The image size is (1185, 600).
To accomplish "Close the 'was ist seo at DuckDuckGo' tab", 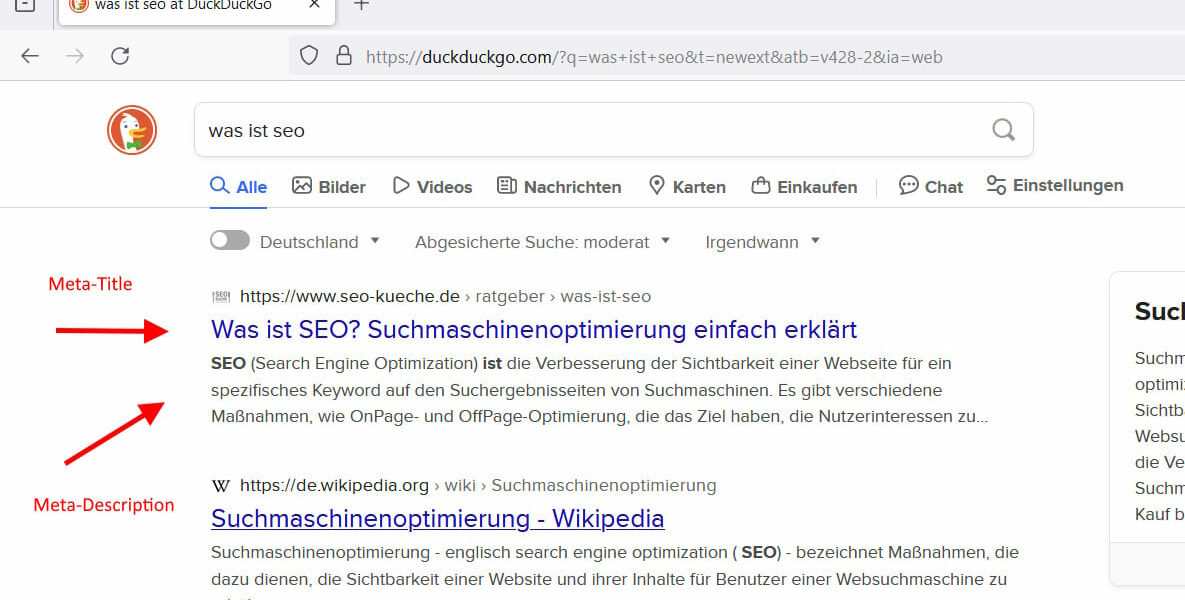I will 314,5.
